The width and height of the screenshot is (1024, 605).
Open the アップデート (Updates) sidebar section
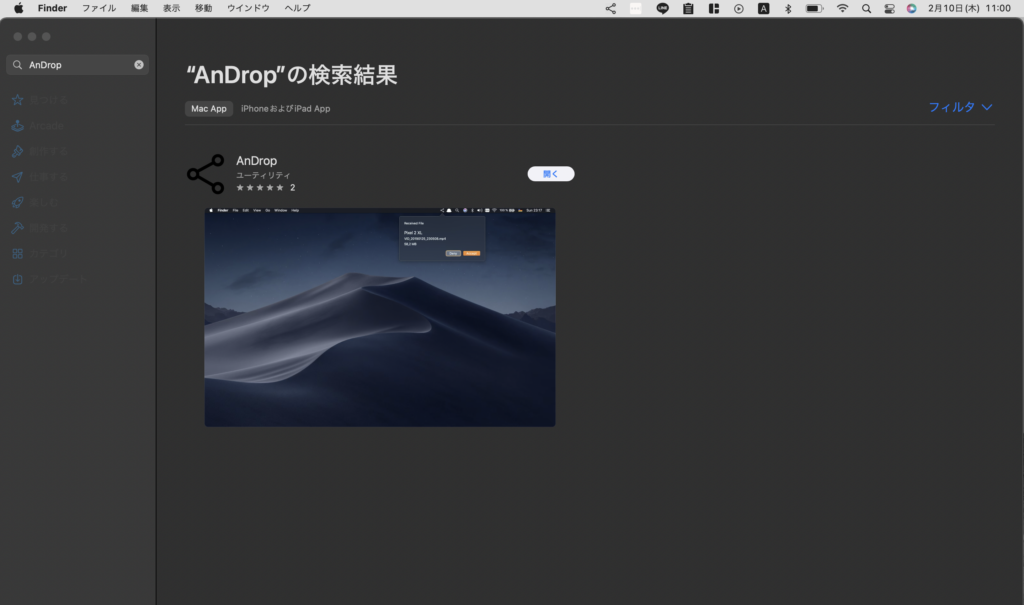click(50, 279)
